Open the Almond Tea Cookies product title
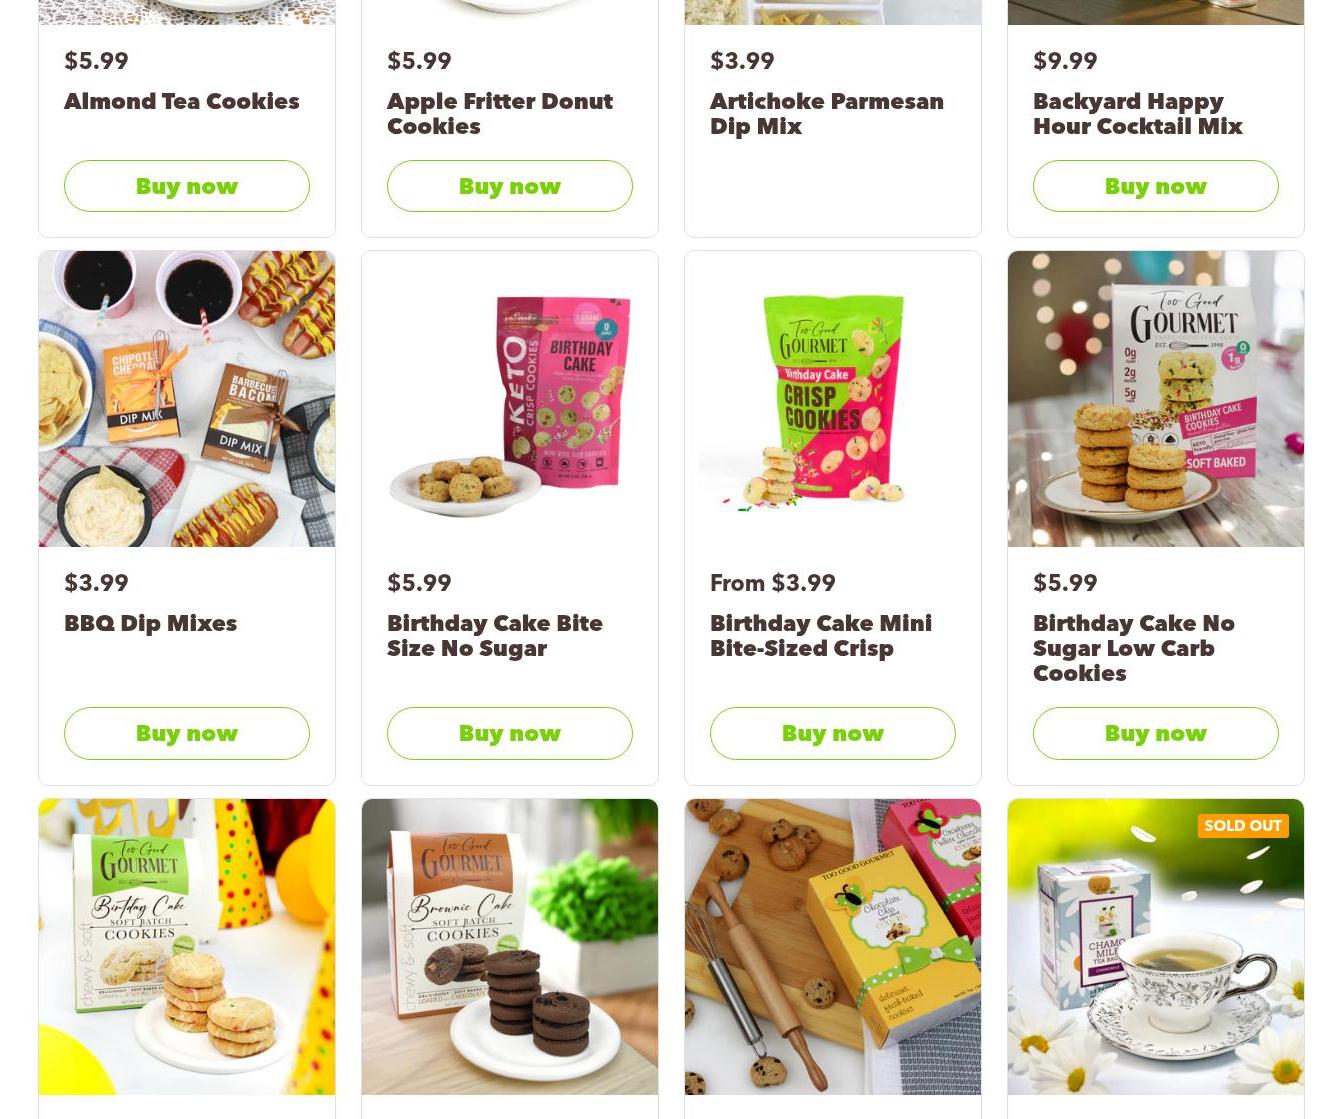The width and height of the screenshot is (1330, 1119). coord(182,101)
